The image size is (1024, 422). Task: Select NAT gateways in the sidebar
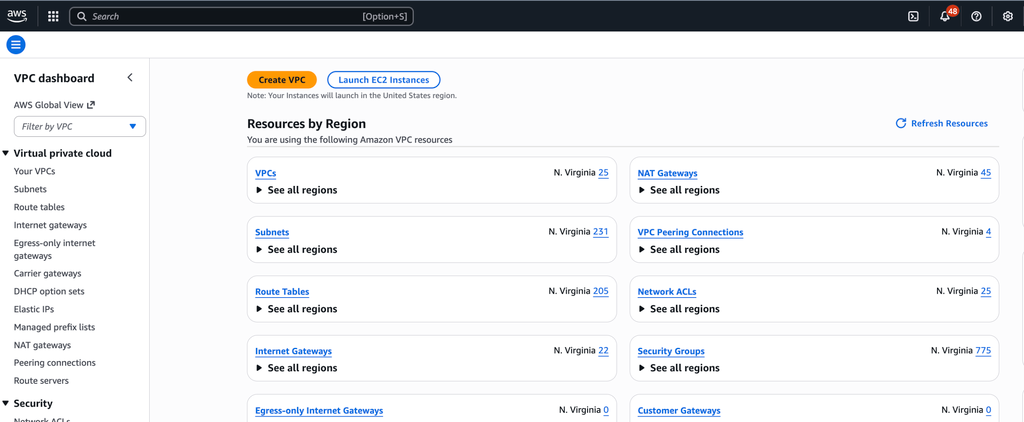[x=42, y=345]
